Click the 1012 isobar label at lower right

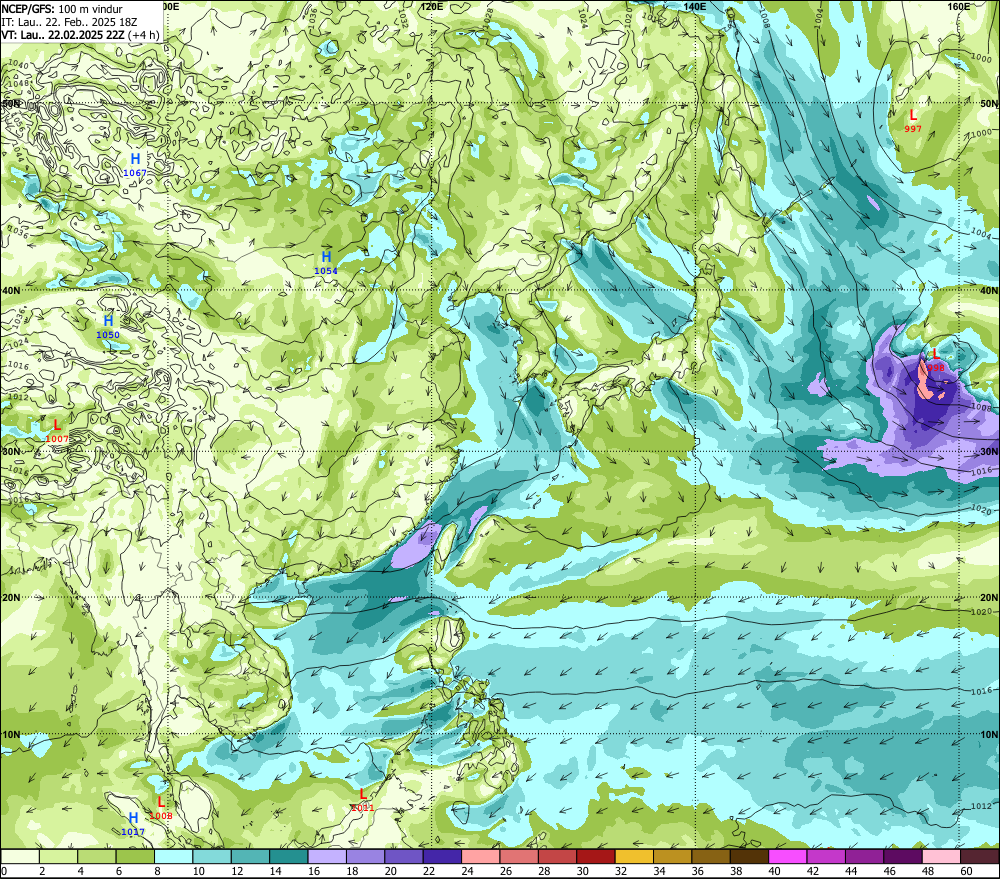tap(982, 806)
